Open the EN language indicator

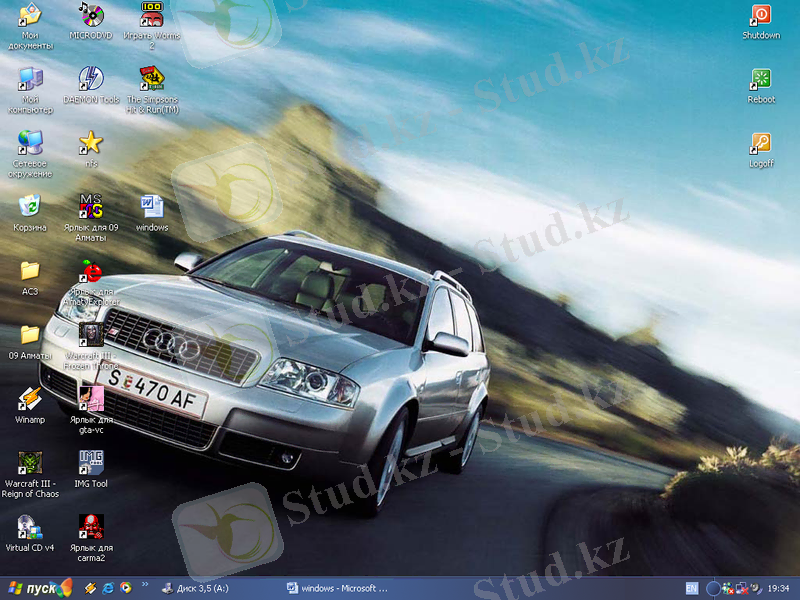click(691, 588)
